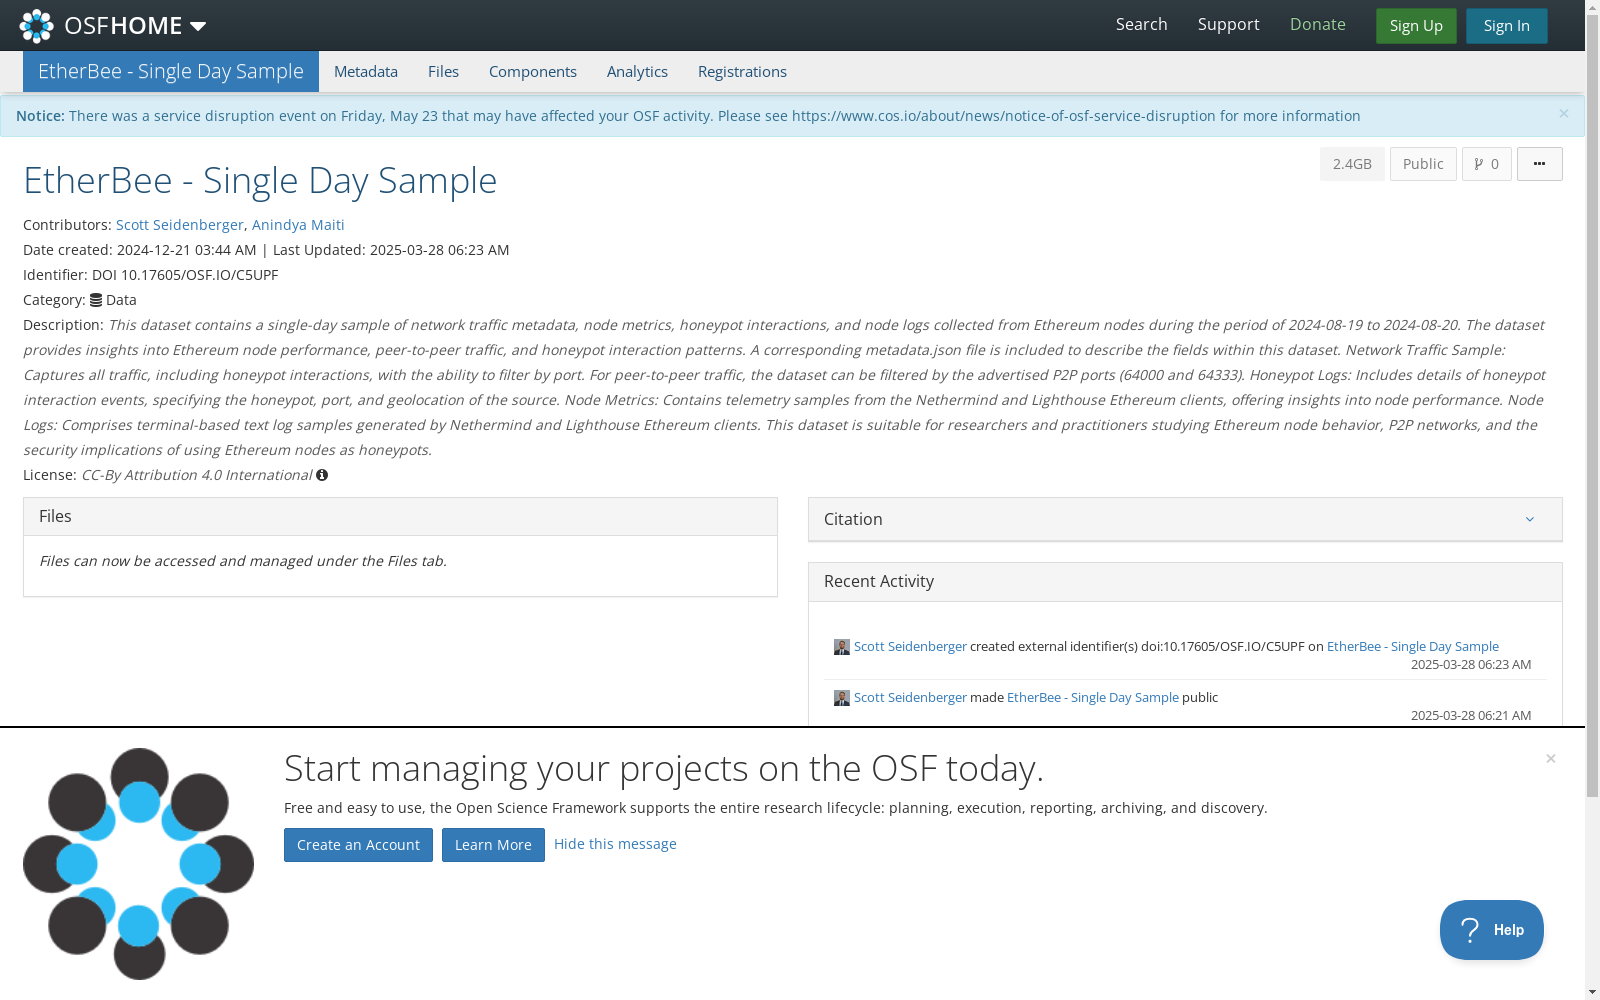Click the 2.4GB storage size button
This screenshot has height=1000, width=1600.
pyautogui.click(x=1352, y=164)
